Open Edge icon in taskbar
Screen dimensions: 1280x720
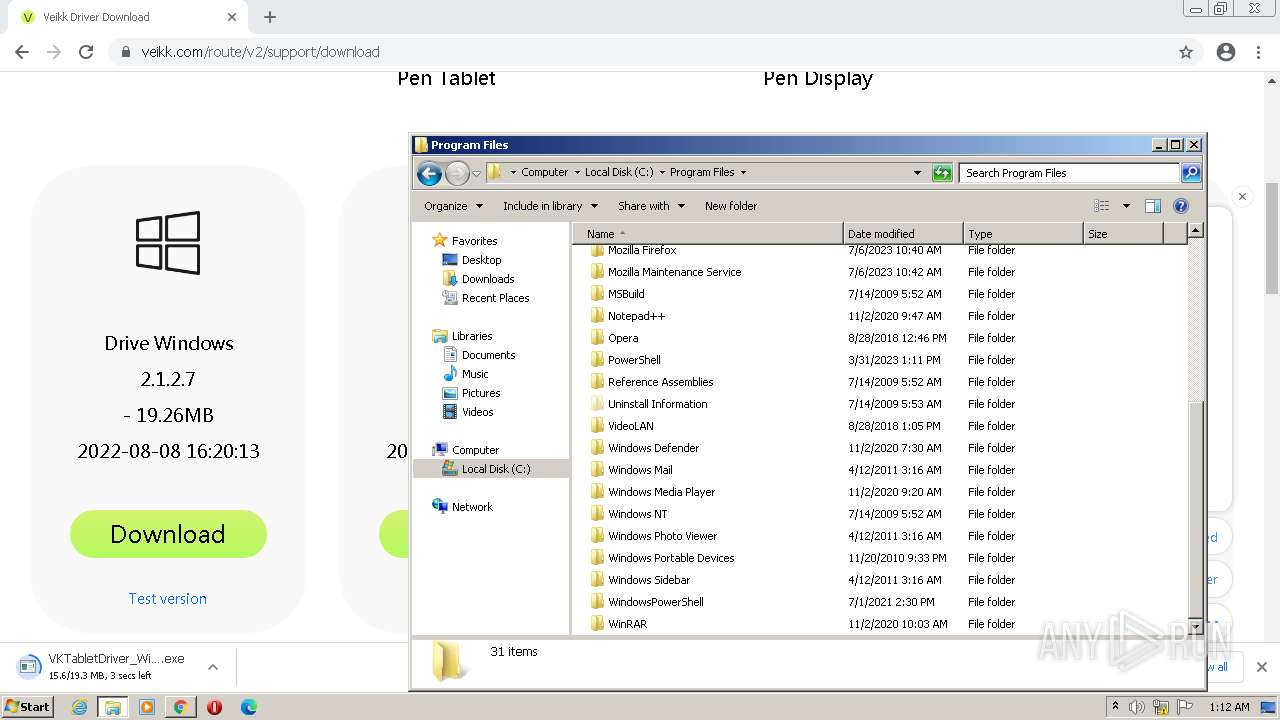click(x=249, y=707)
